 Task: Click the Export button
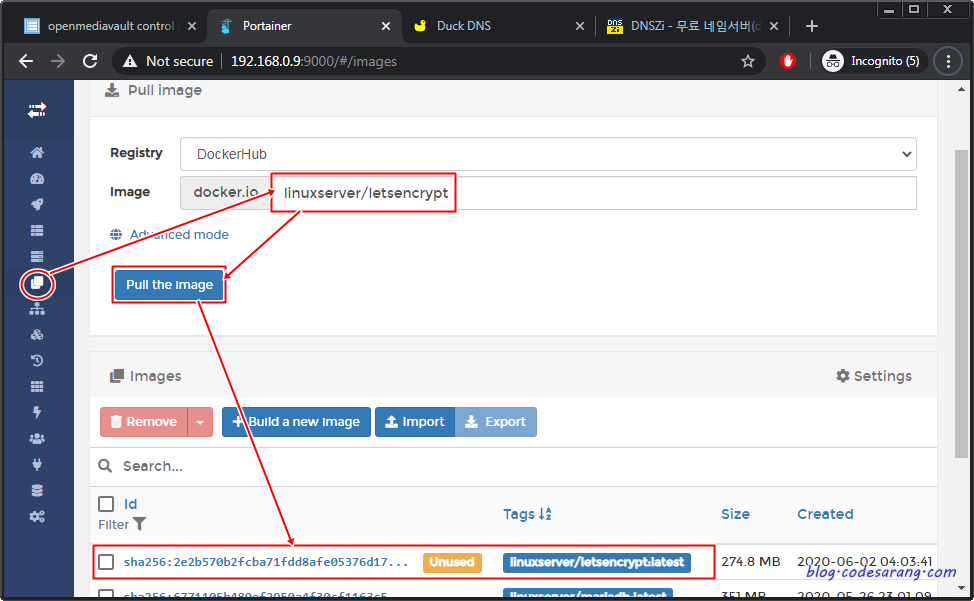[496, 422]
